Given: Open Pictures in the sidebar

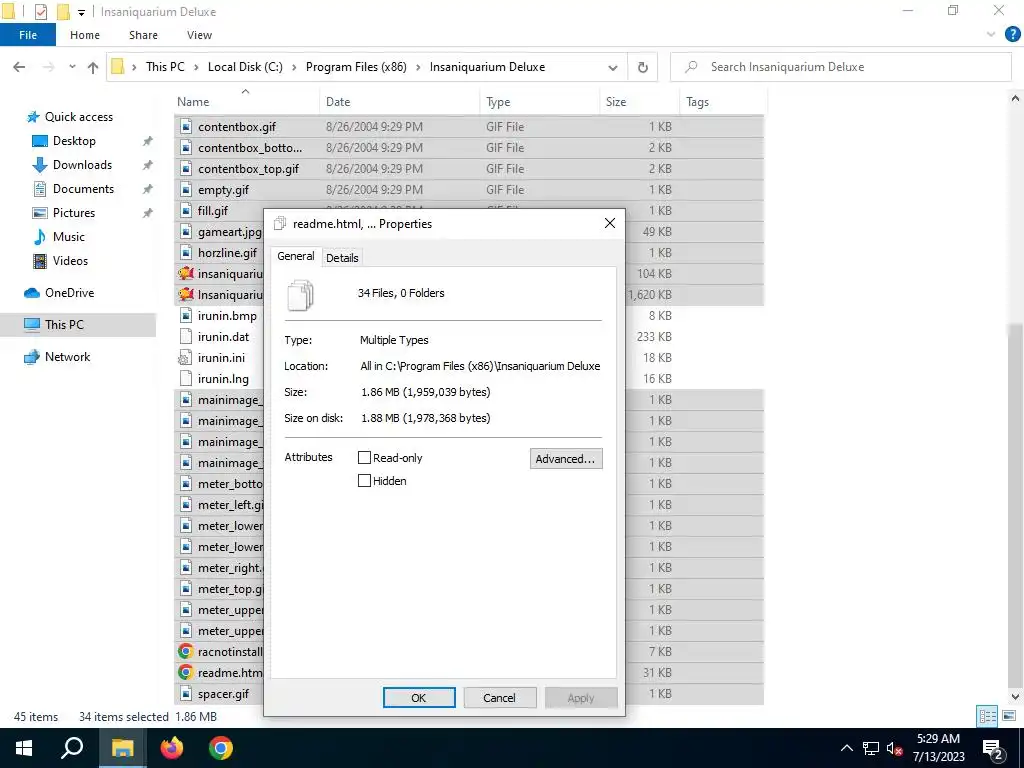Looking at the screenshot, I should pos(73,213).
